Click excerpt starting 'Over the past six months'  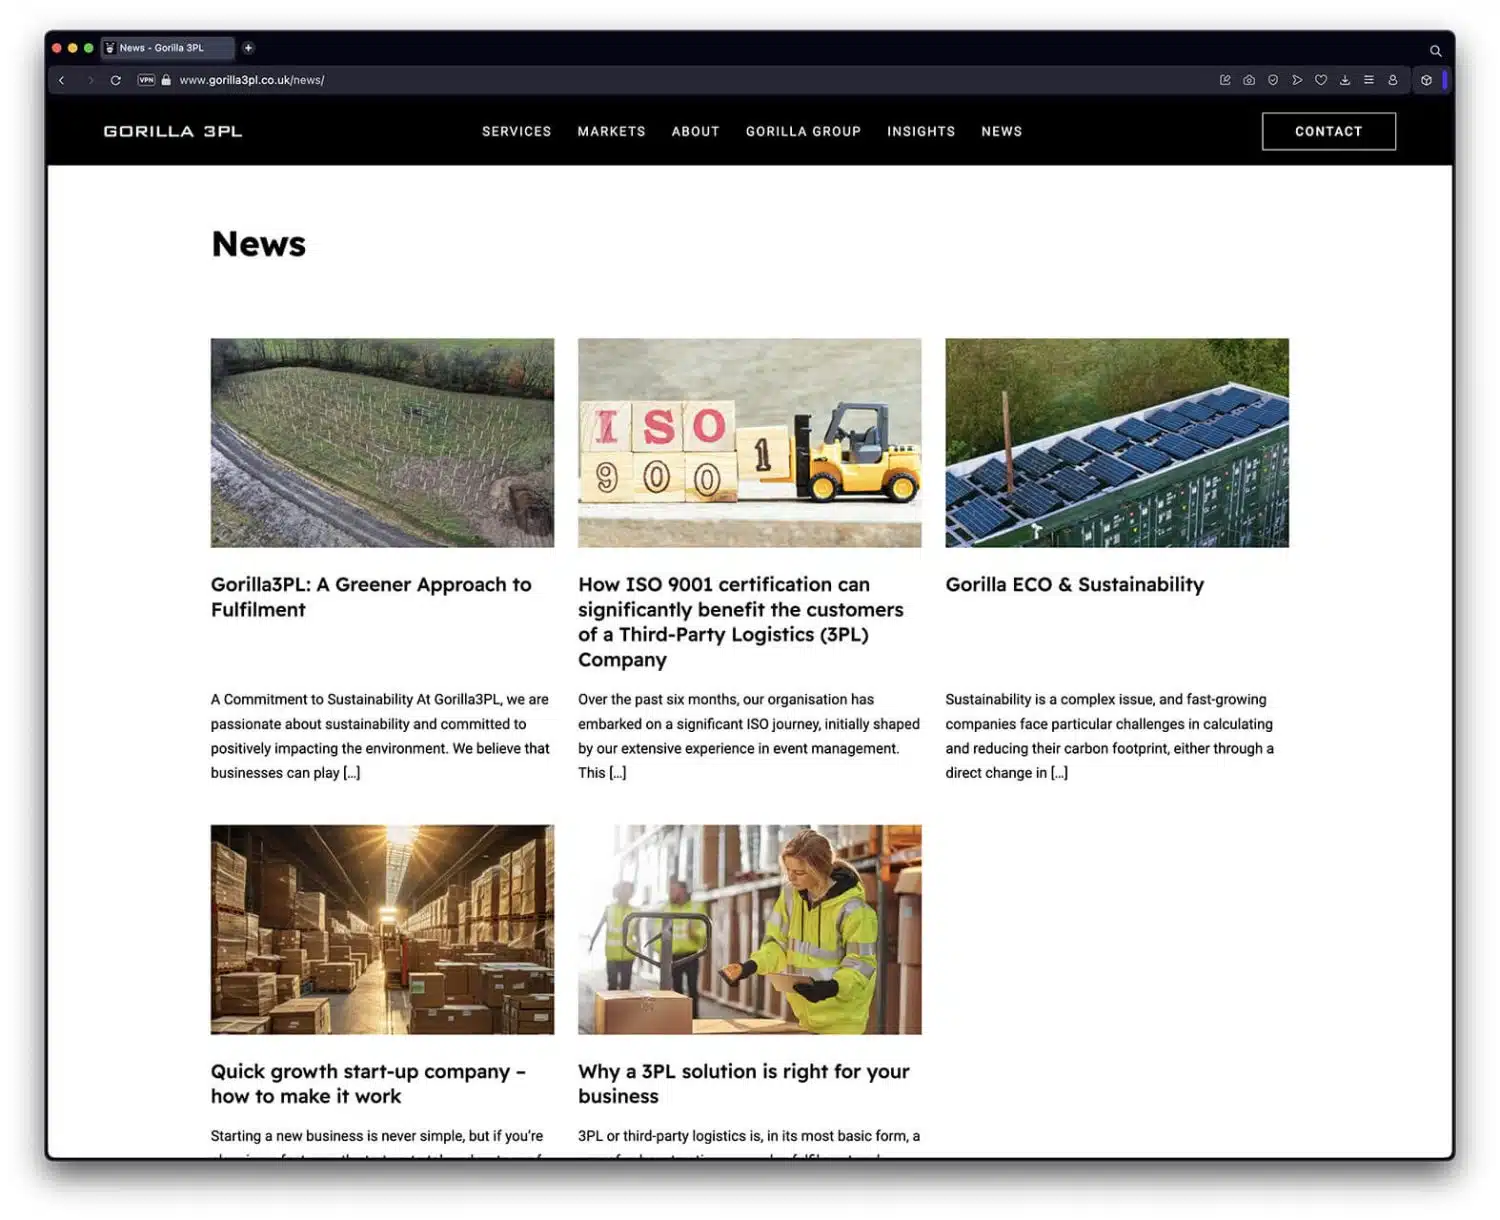coord(749,736)
